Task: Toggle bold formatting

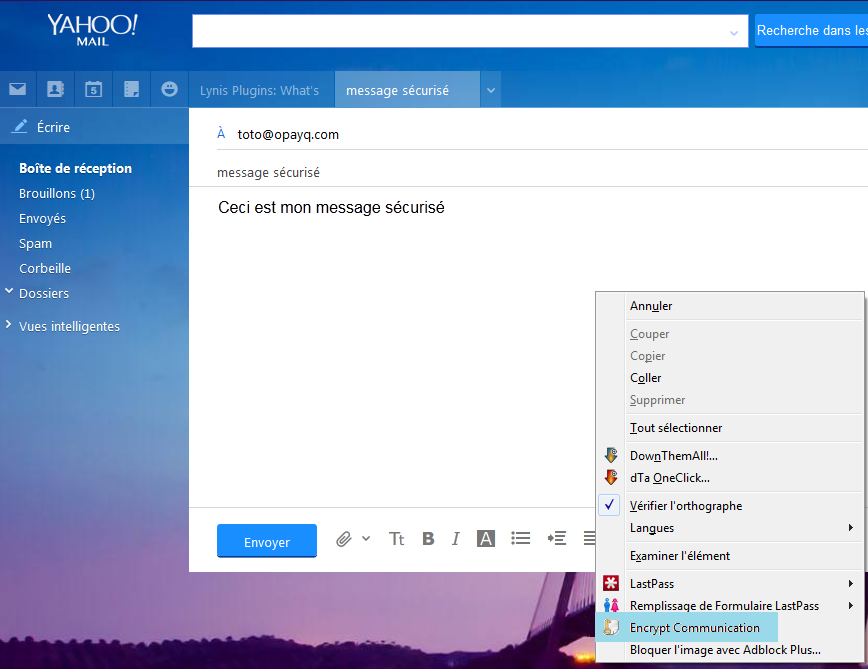Action: point(428,539)
